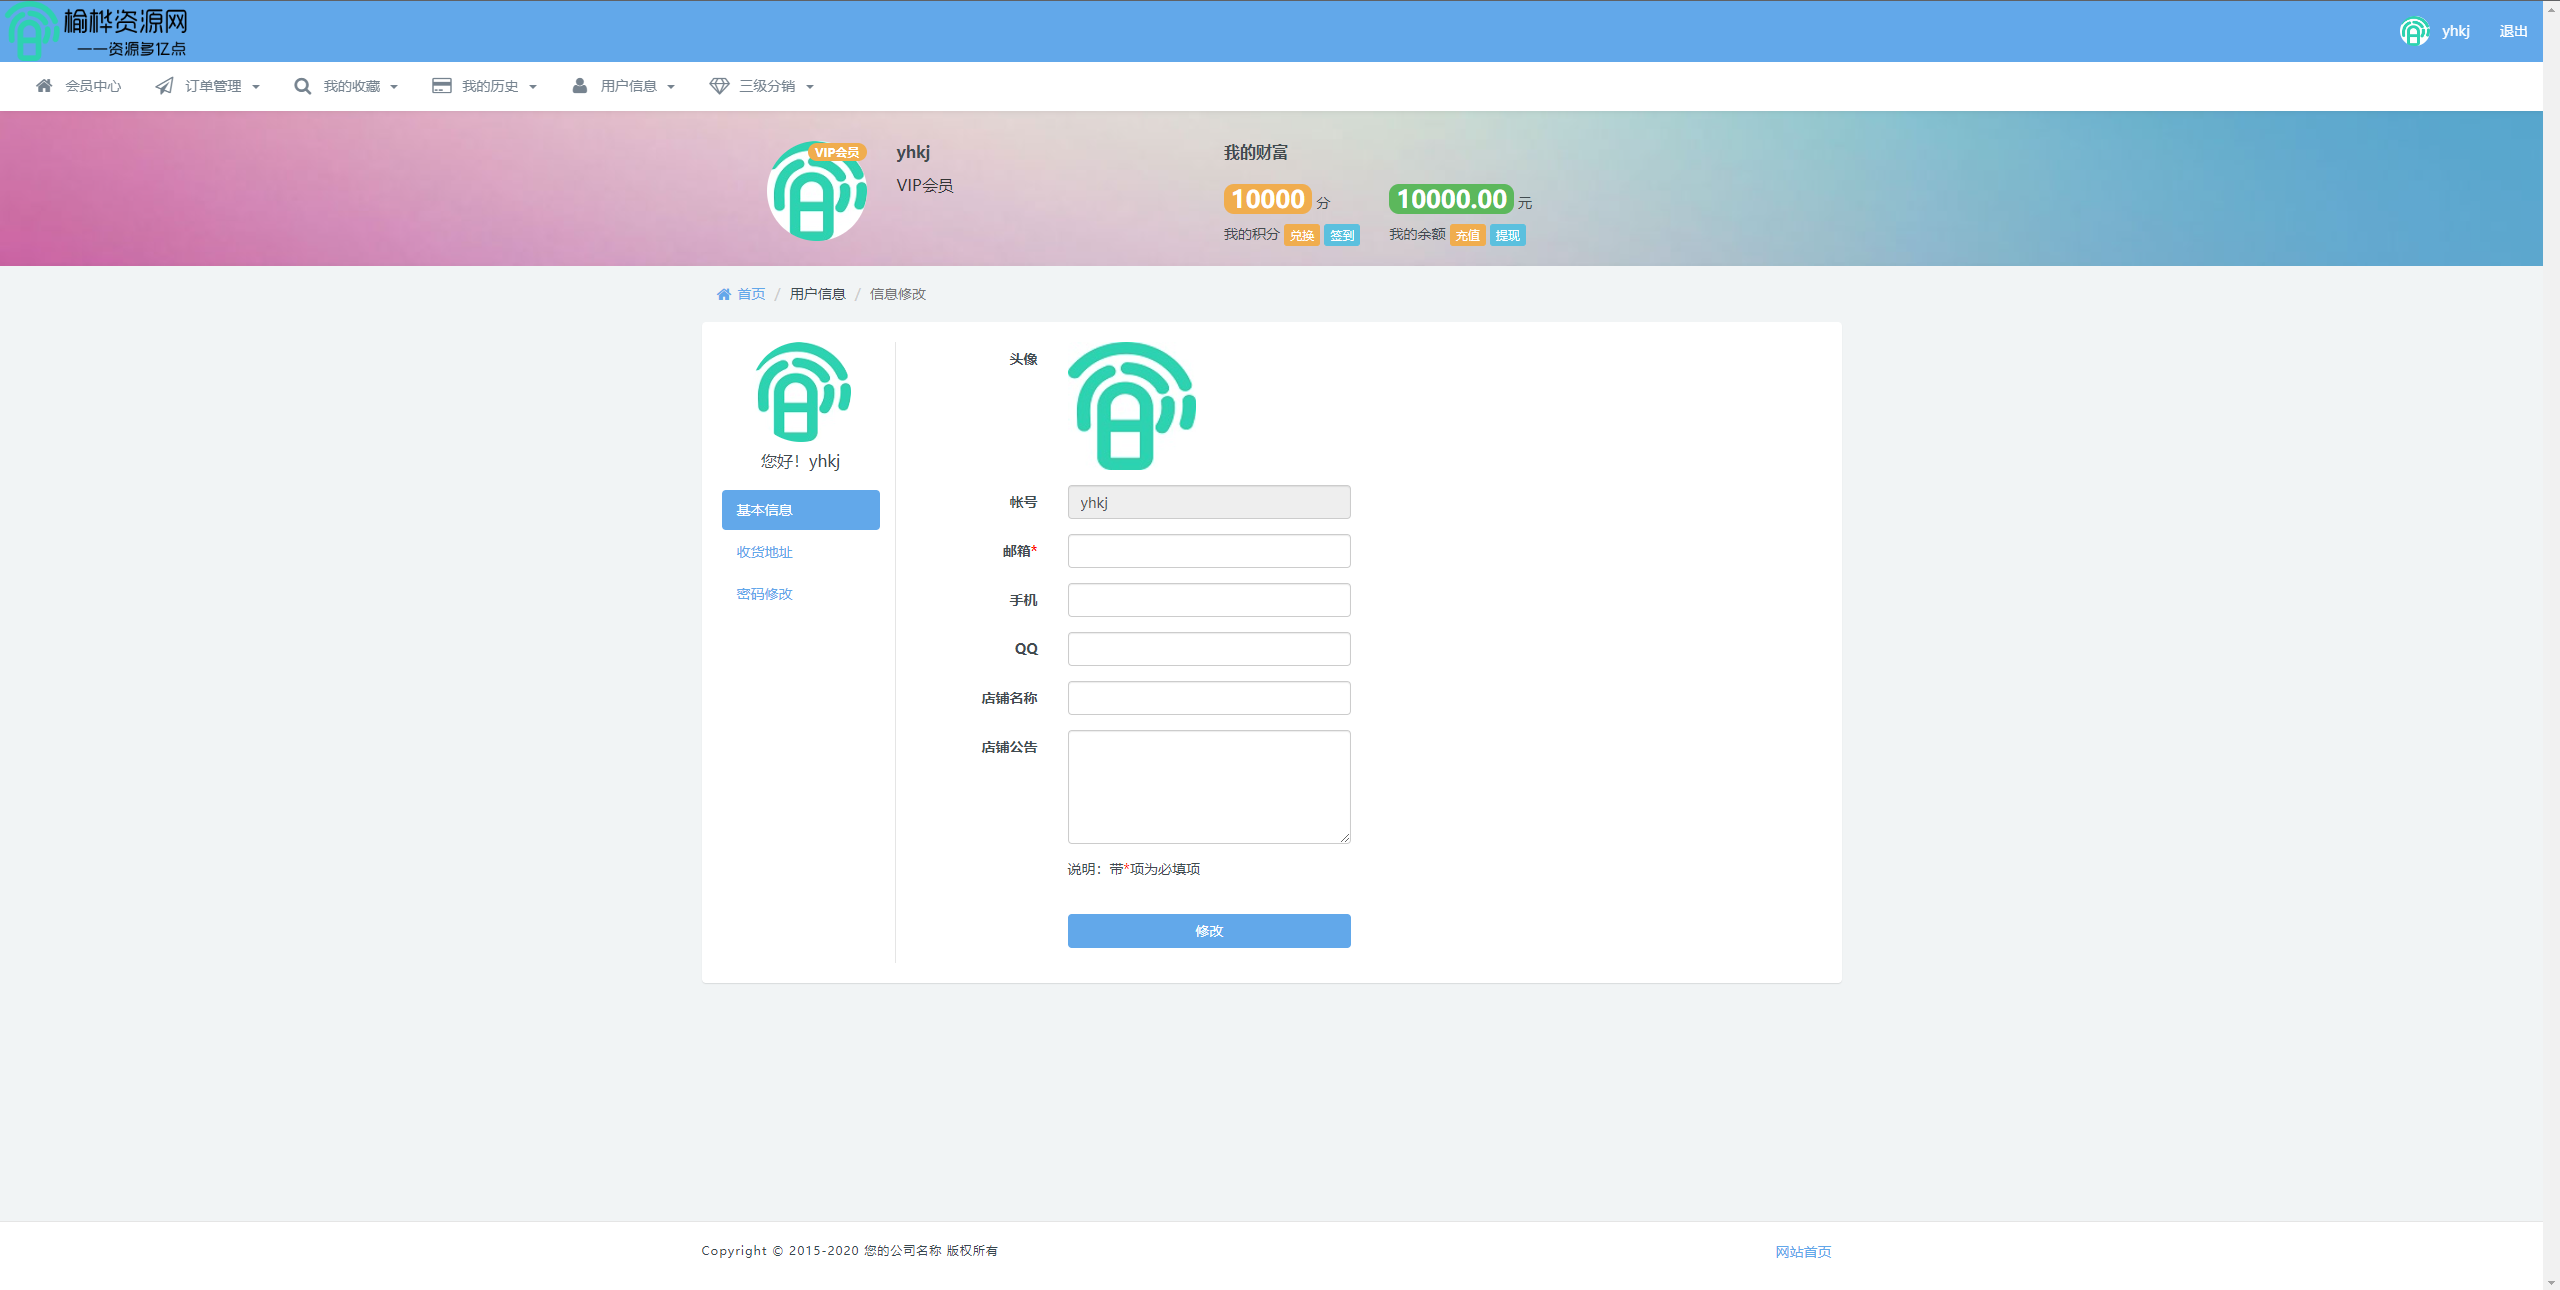Click 退出 to log out
2560x1290 pixels.
click(x=2513, y=31)
